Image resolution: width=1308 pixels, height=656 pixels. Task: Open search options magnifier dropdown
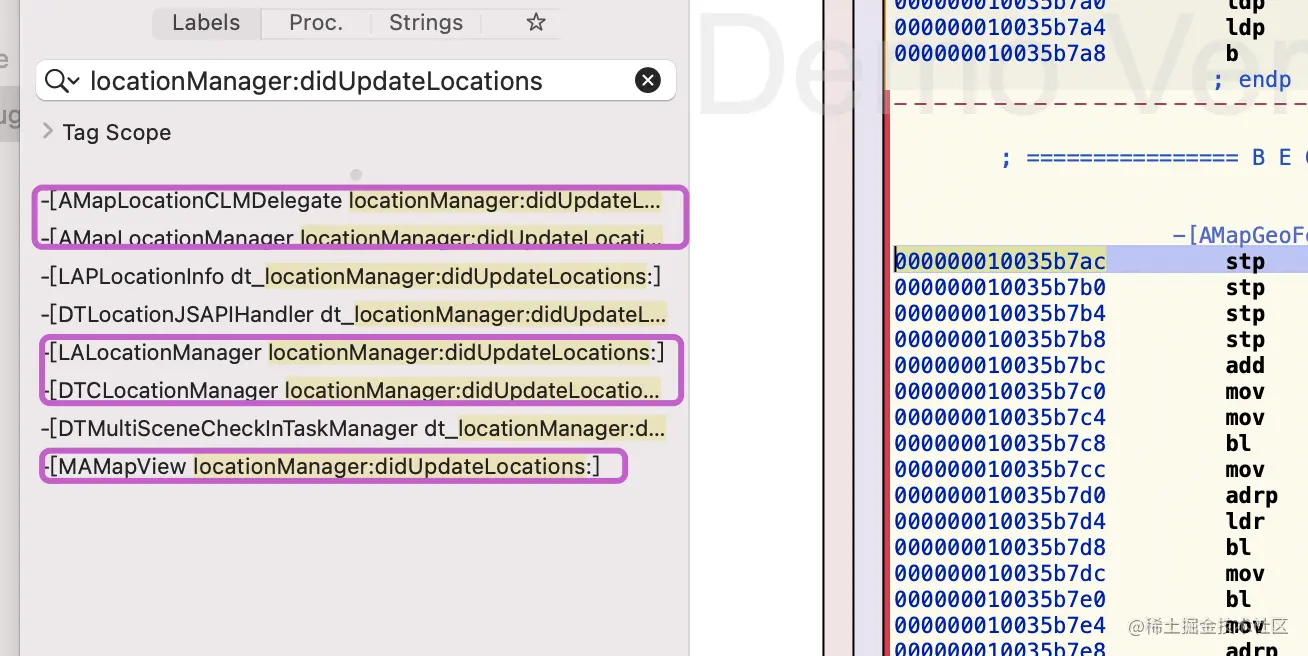click(62, 81)
